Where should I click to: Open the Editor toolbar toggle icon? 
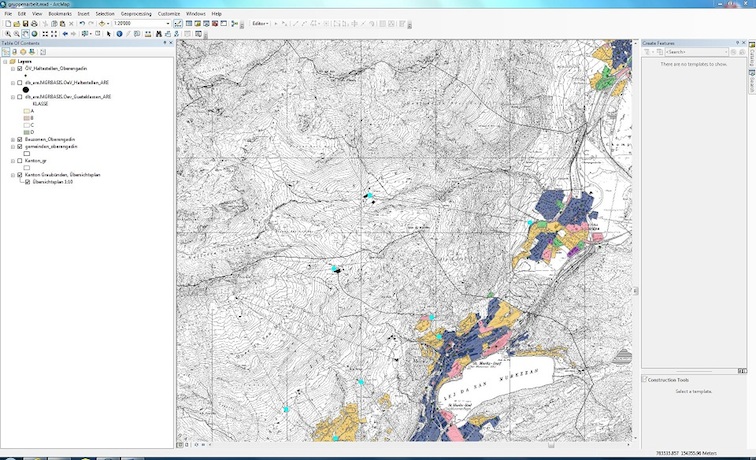[178, 23]
